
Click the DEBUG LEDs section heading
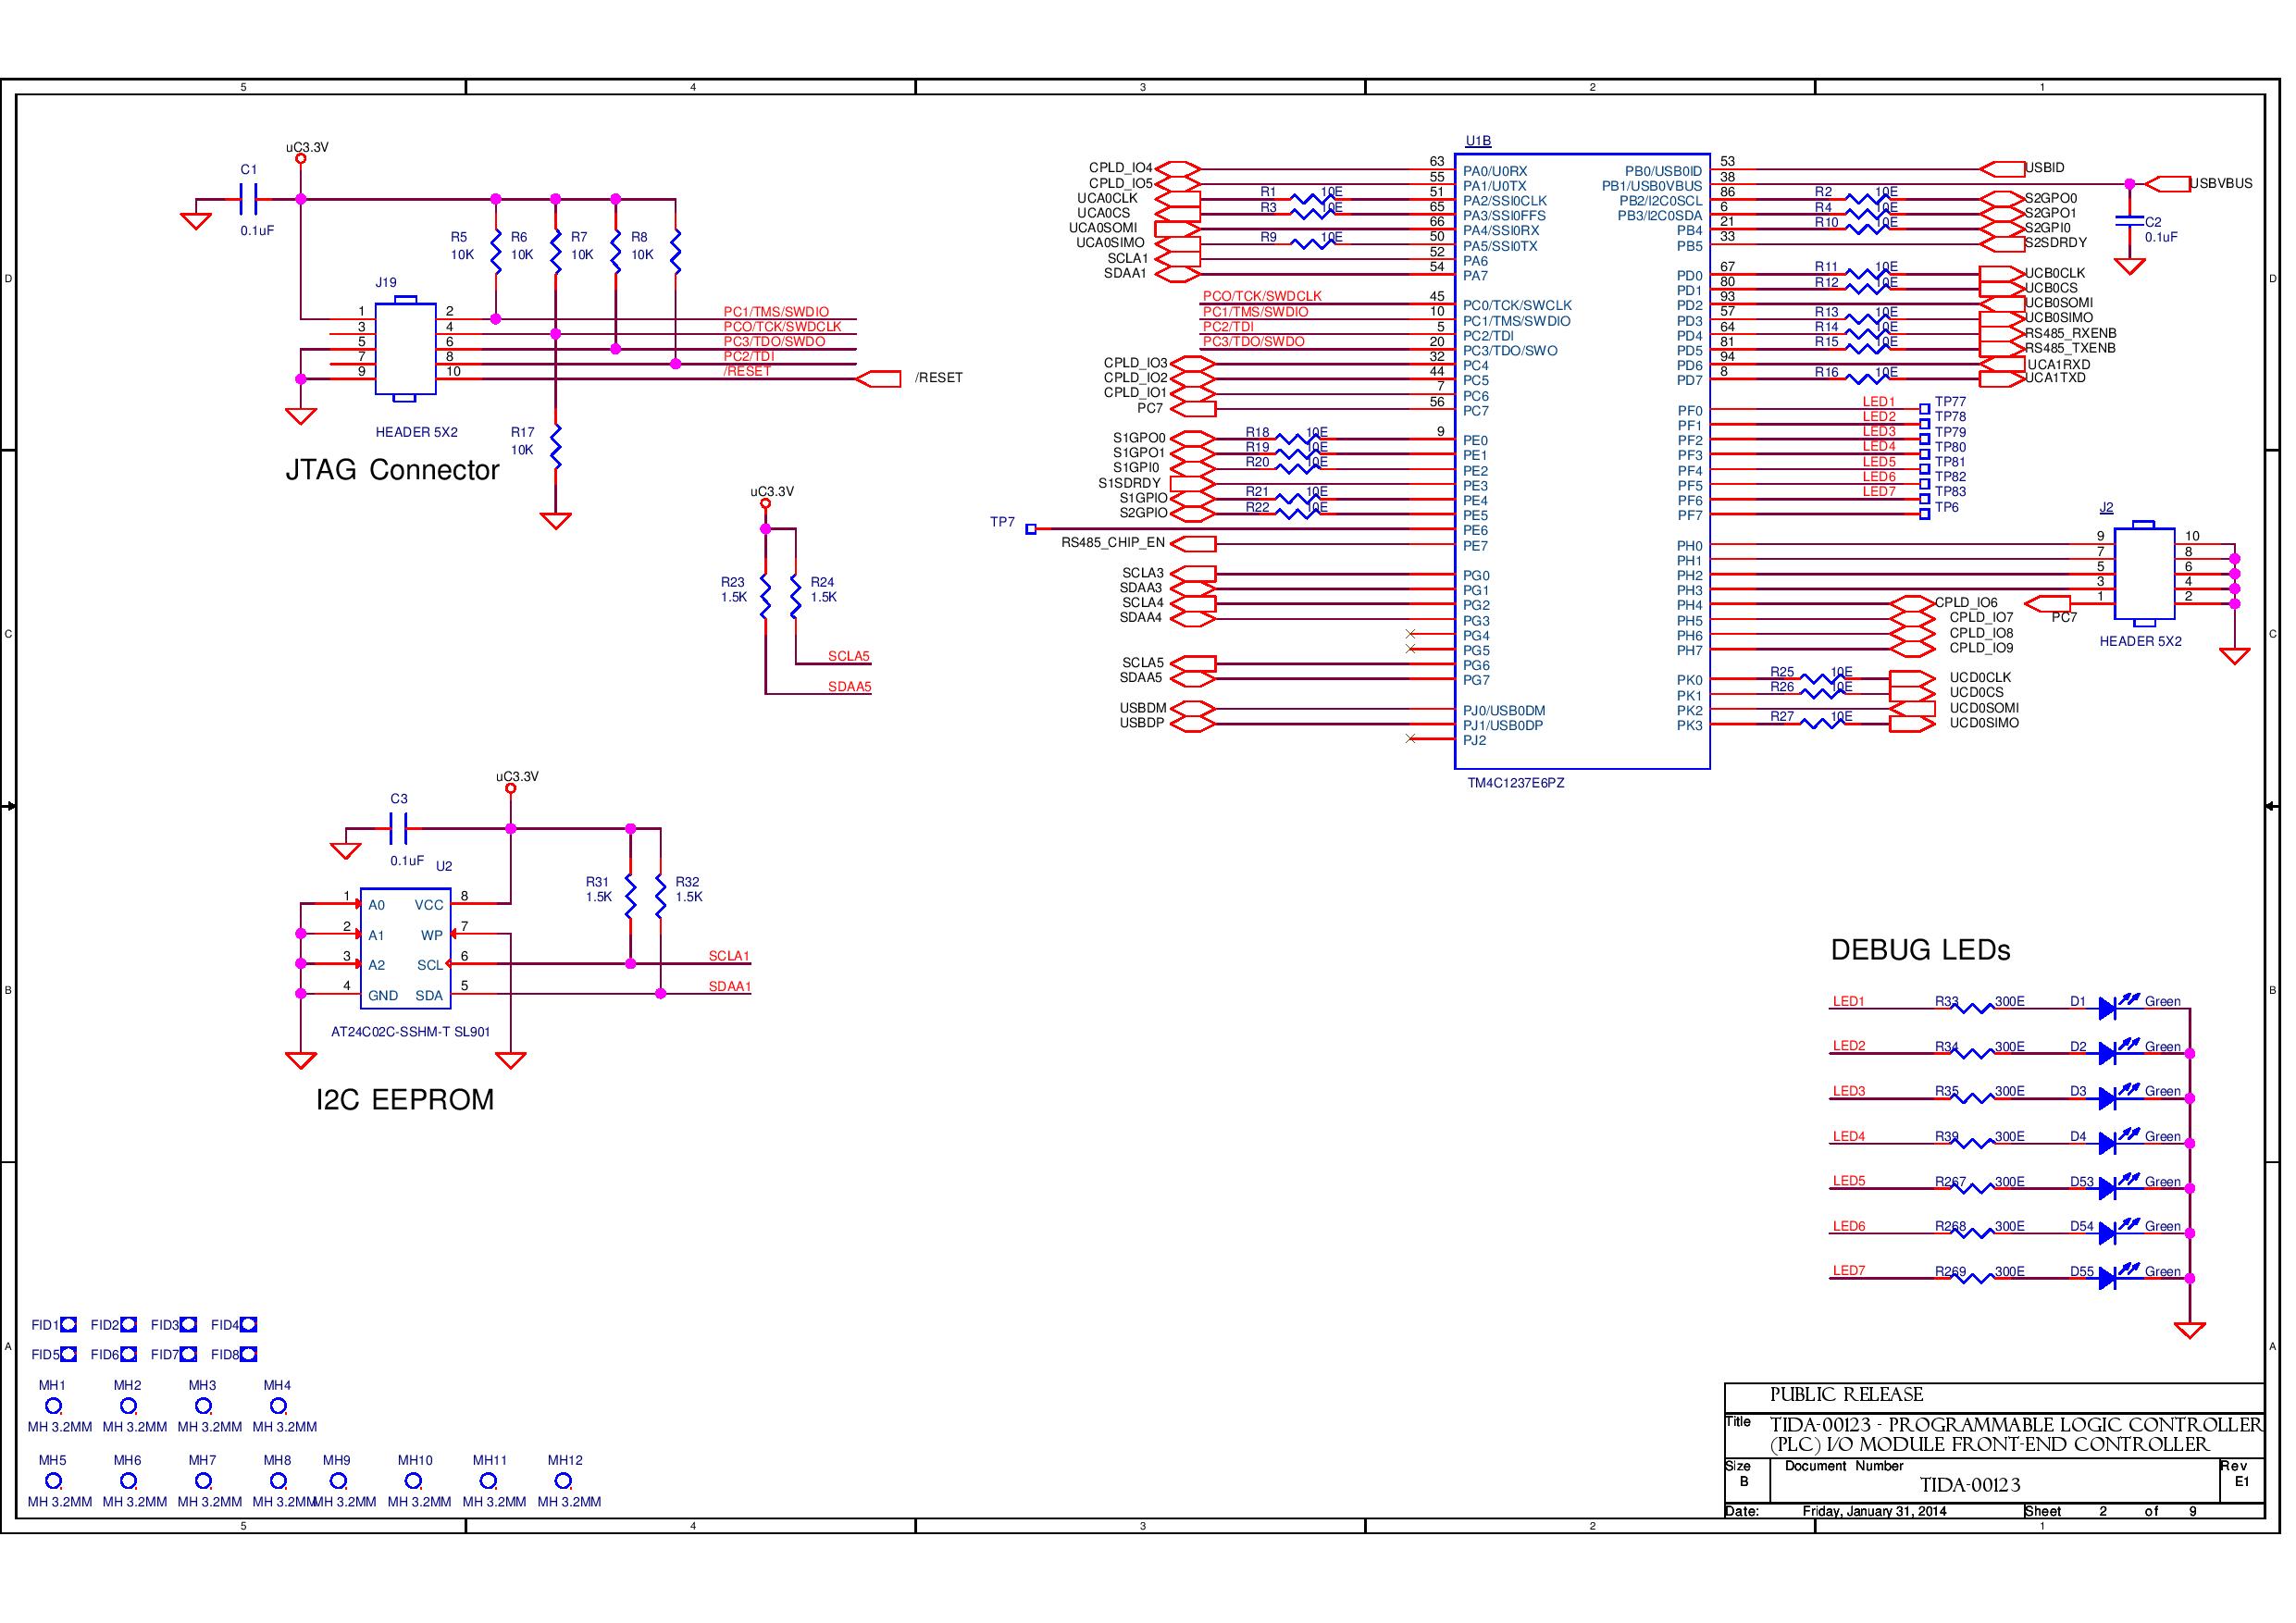pyautogui.click(x=1920, y=950)
